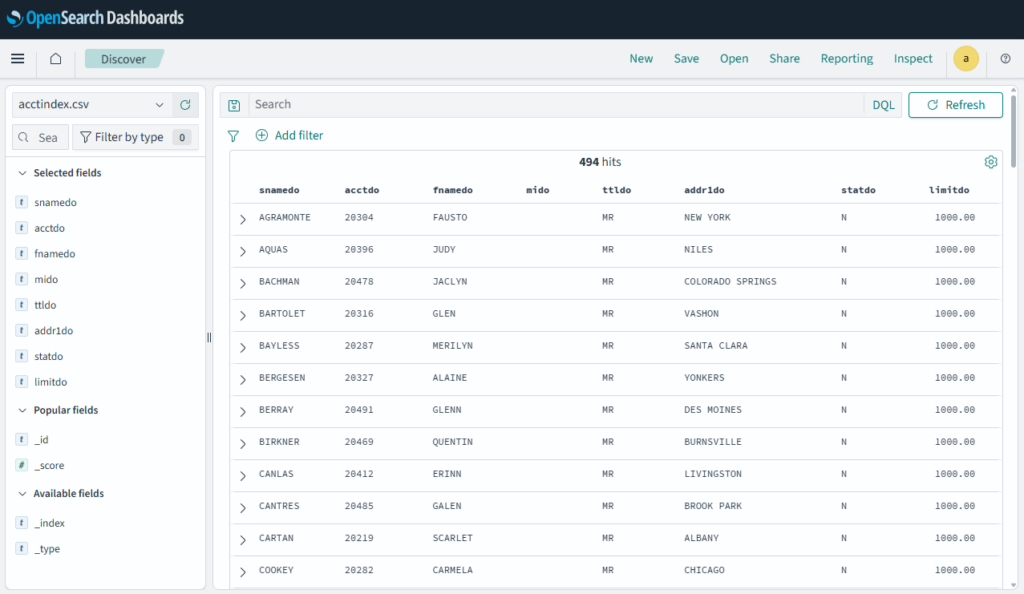Click Open in the top menu
1024x594 pixels.
tap(734, 59)
